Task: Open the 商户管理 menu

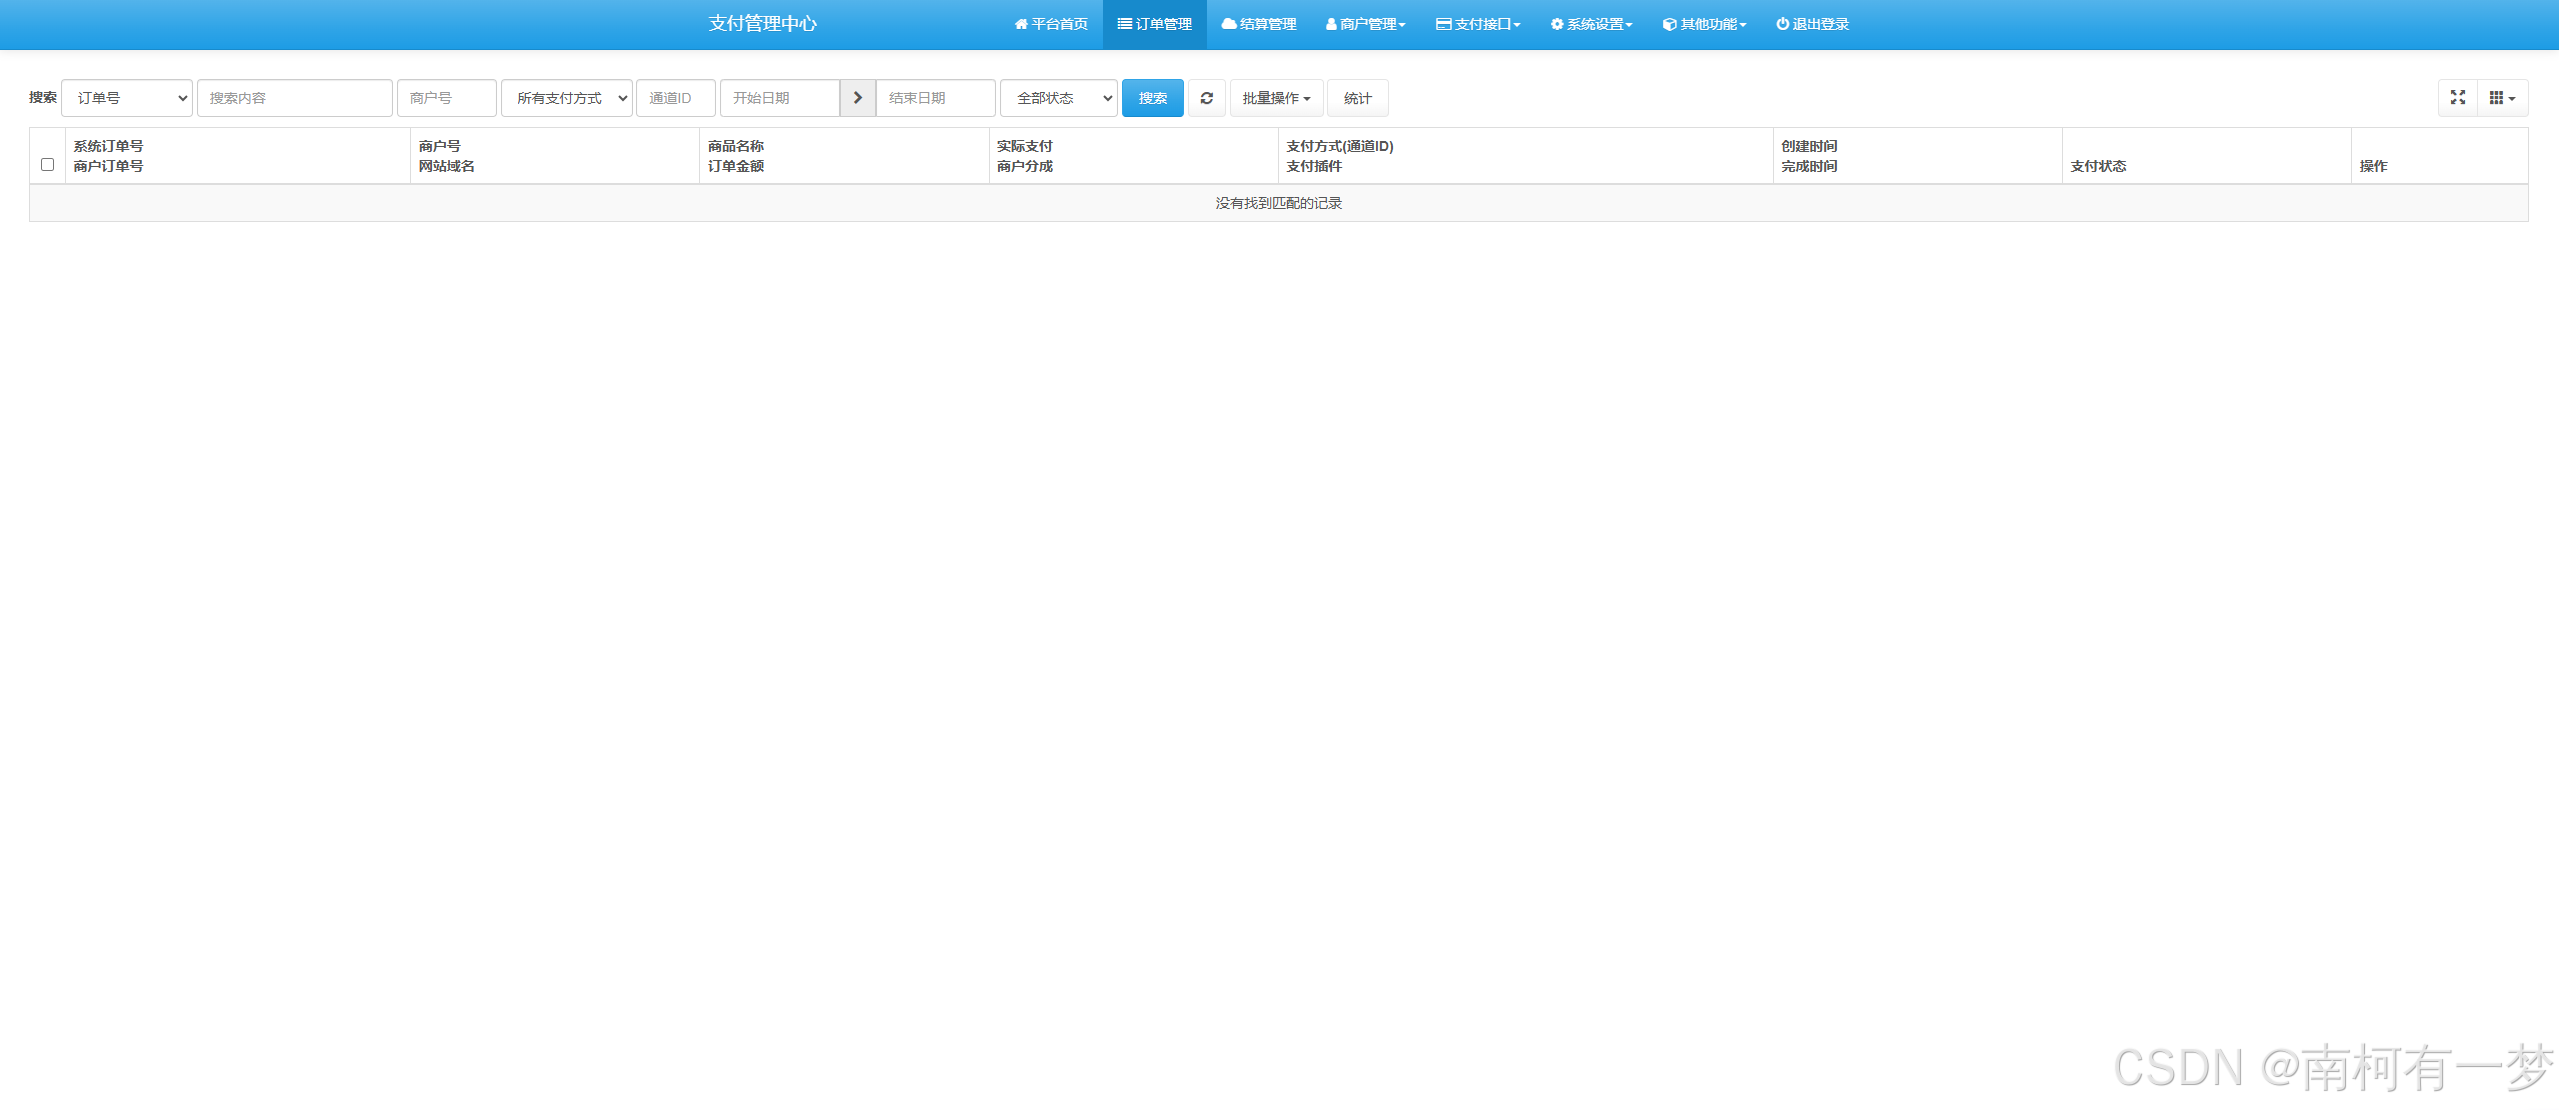Action: 1365,24
